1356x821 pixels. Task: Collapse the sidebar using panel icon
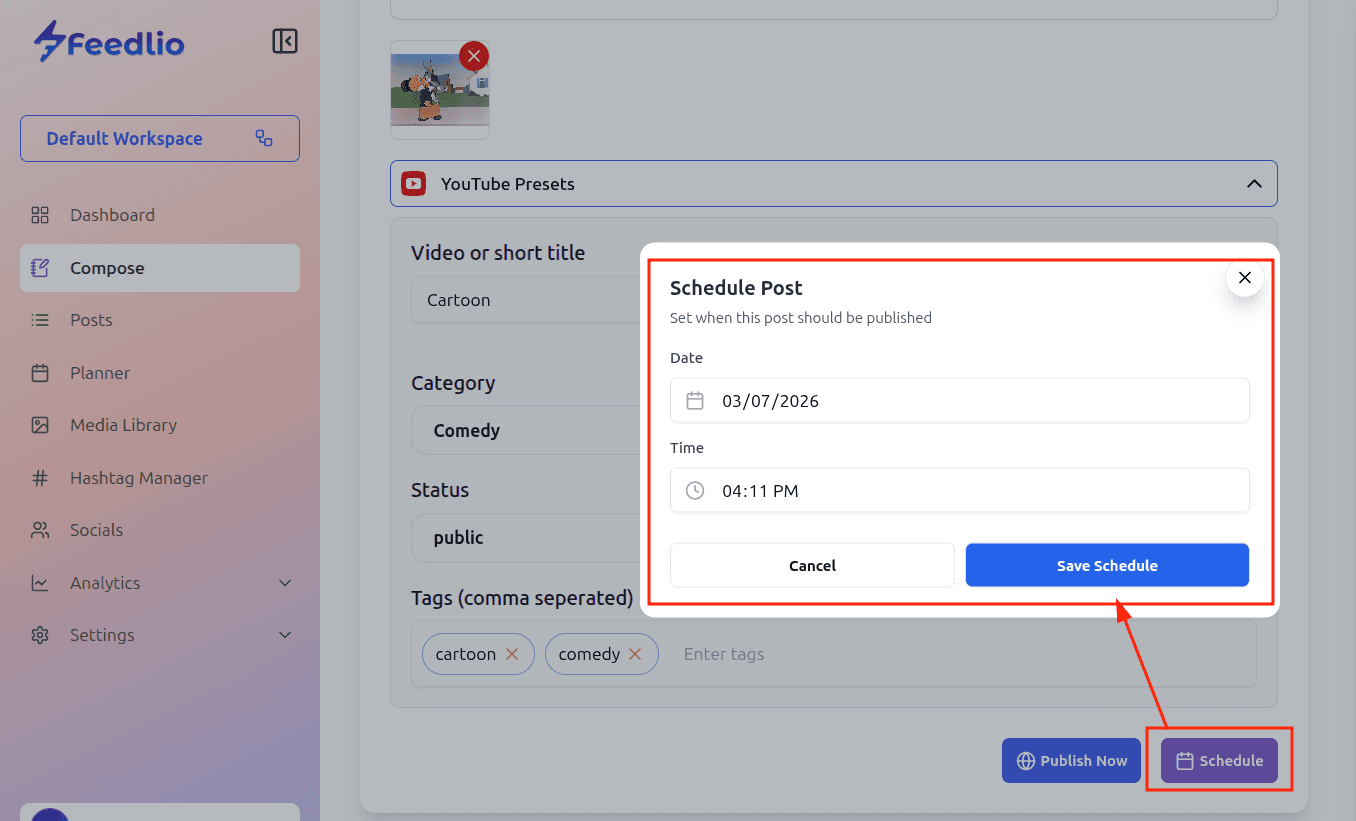click(x=285, y=41)
